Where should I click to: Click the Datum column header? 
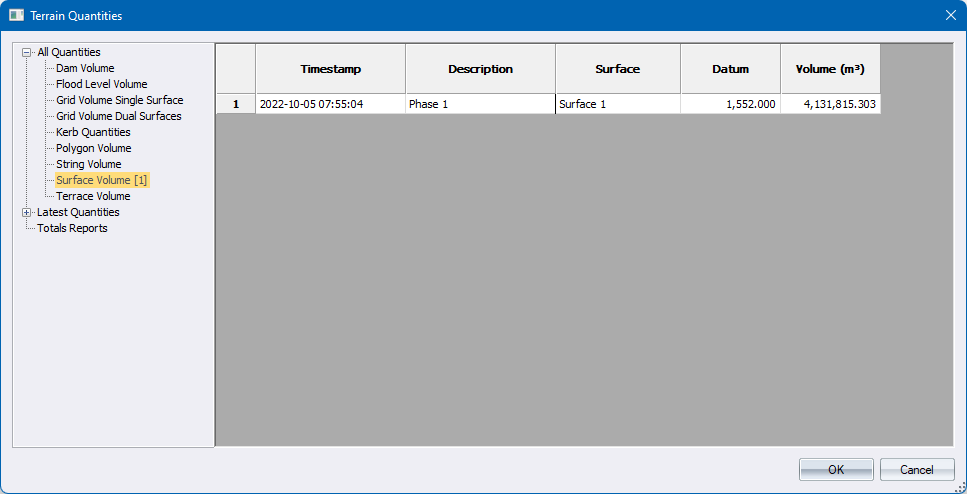pos(730,69)
